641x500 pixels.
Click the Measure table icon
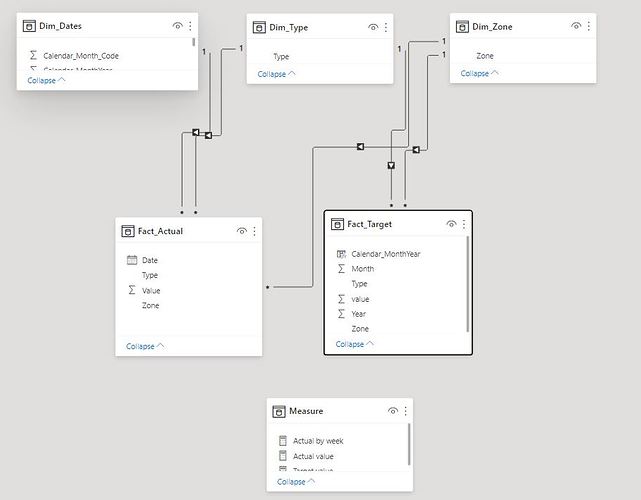point(279,411)
